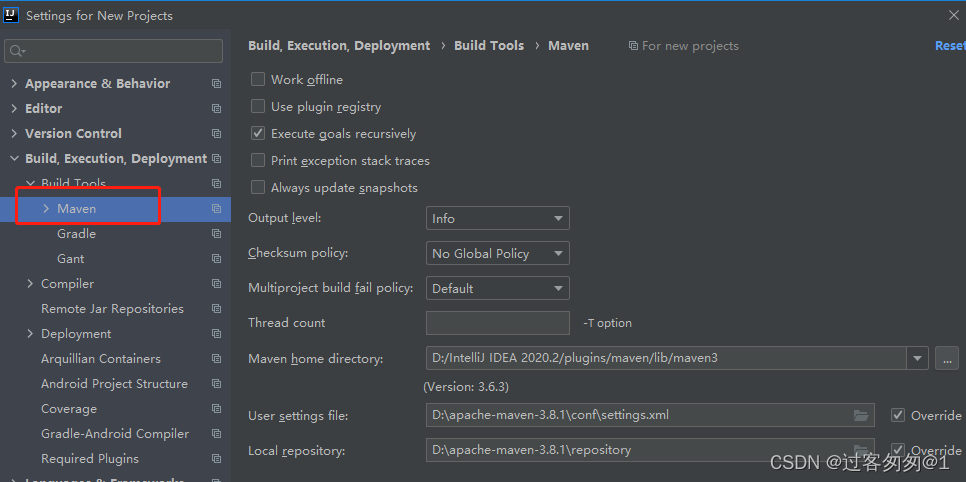966x482 pixels.
Task: Click the IntelliJ logo in the title bar
Action: coord(10,15)
